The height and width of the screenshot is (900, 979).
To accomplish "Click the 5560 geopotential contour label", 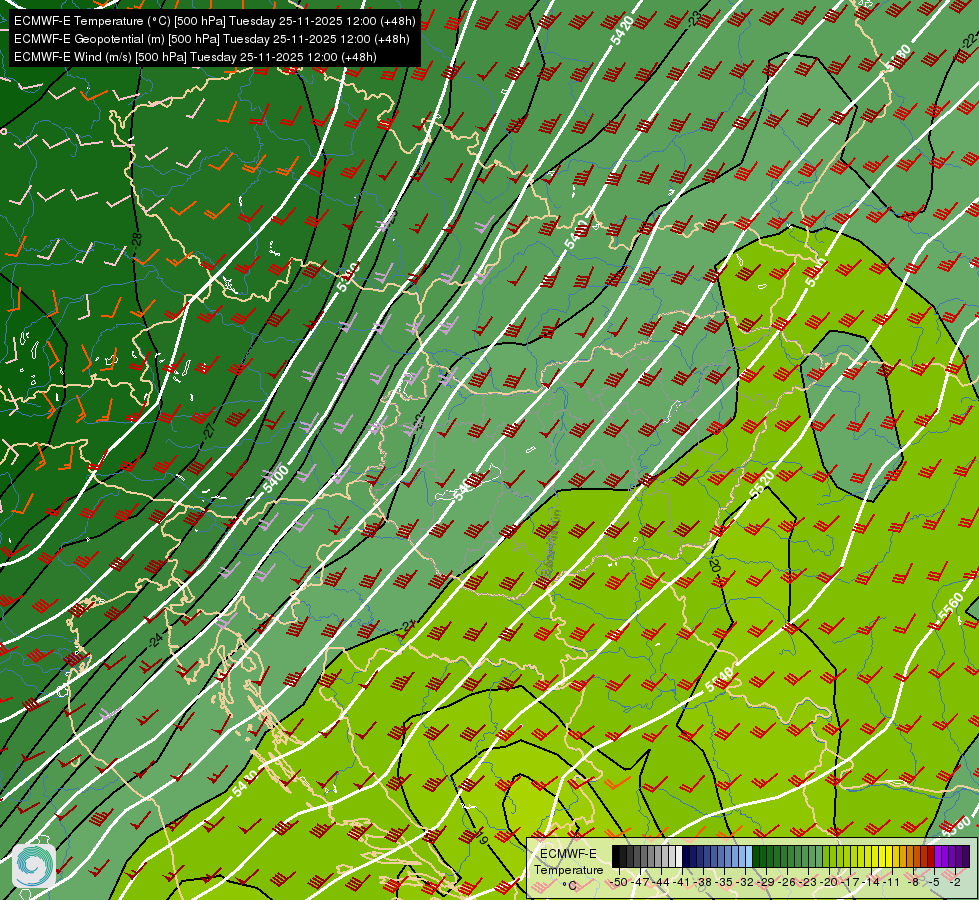I will 951,609.
